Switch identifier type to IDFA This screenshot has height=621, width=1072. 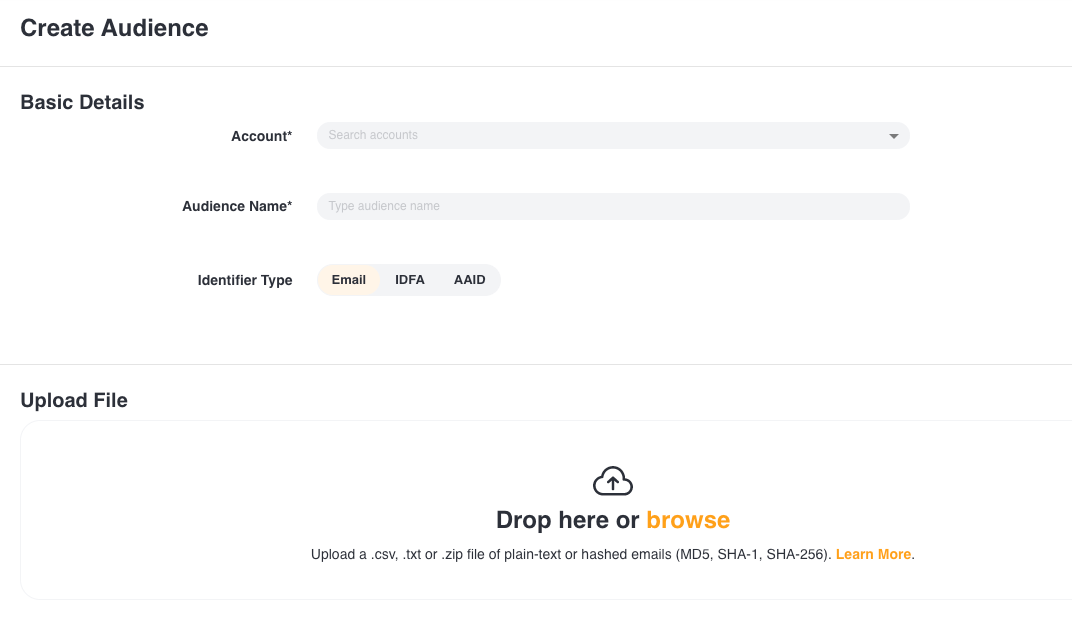410,280
